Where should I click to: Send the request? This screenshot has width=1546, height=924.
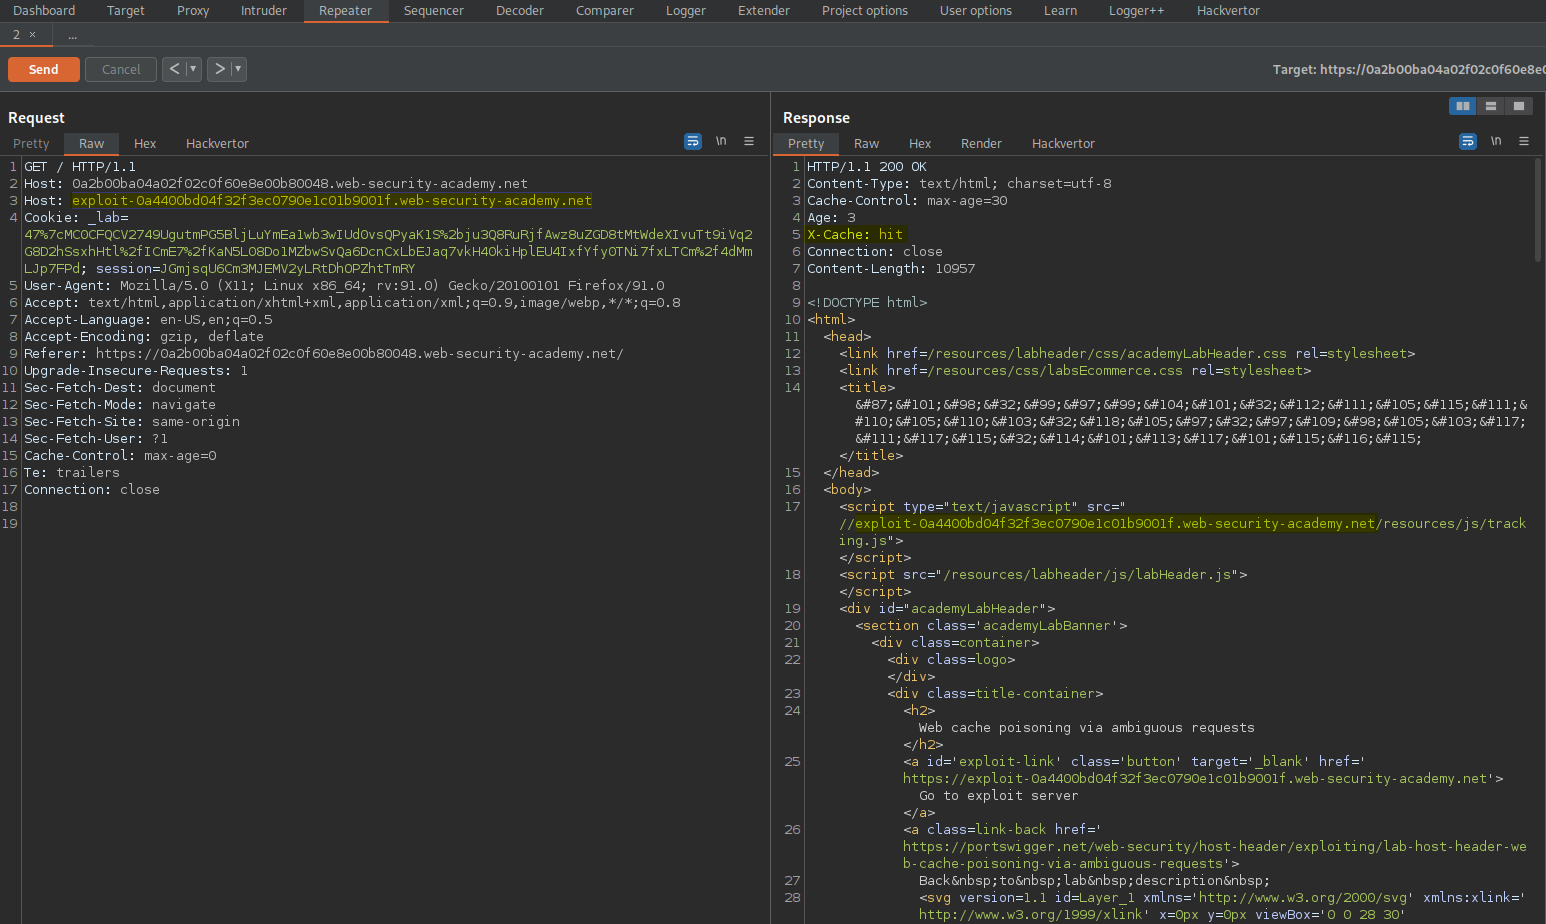44,69
